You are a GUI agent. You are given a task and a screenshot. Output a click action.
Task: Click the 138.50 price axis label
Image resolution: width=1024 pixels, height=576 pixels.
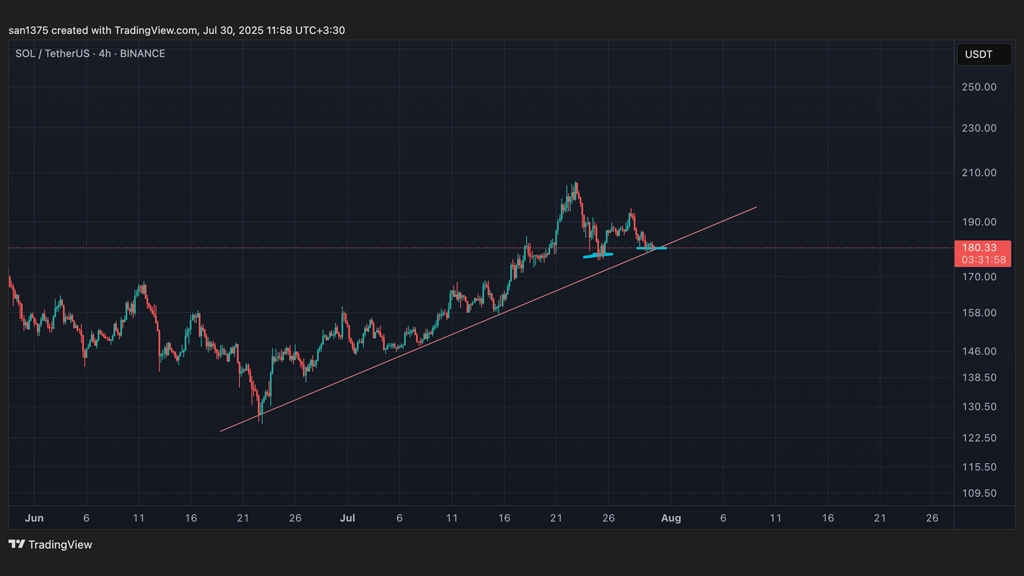[x=979, y=377]
